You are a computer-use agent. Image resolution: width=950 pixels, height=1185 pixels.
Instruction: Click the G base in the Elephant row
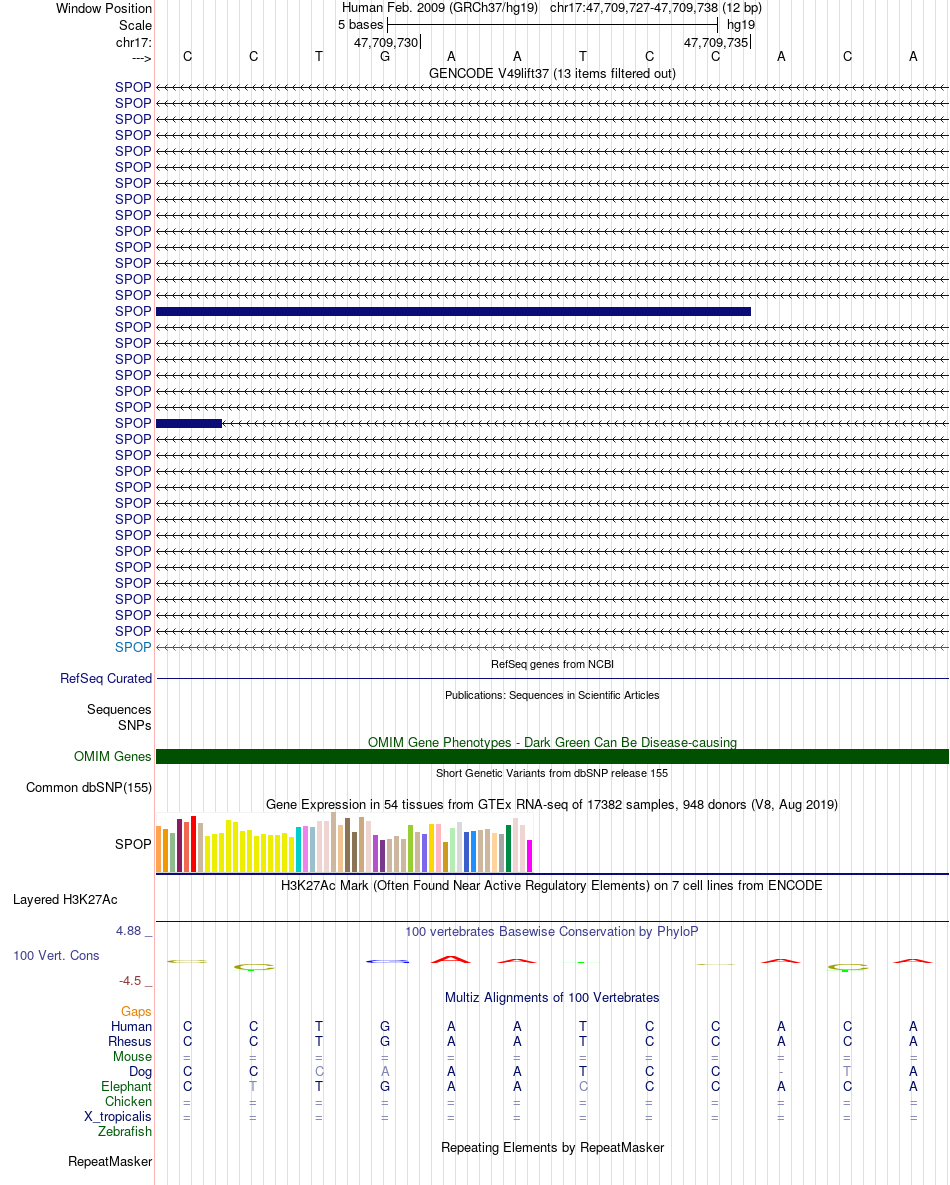tap(385, 1087)
